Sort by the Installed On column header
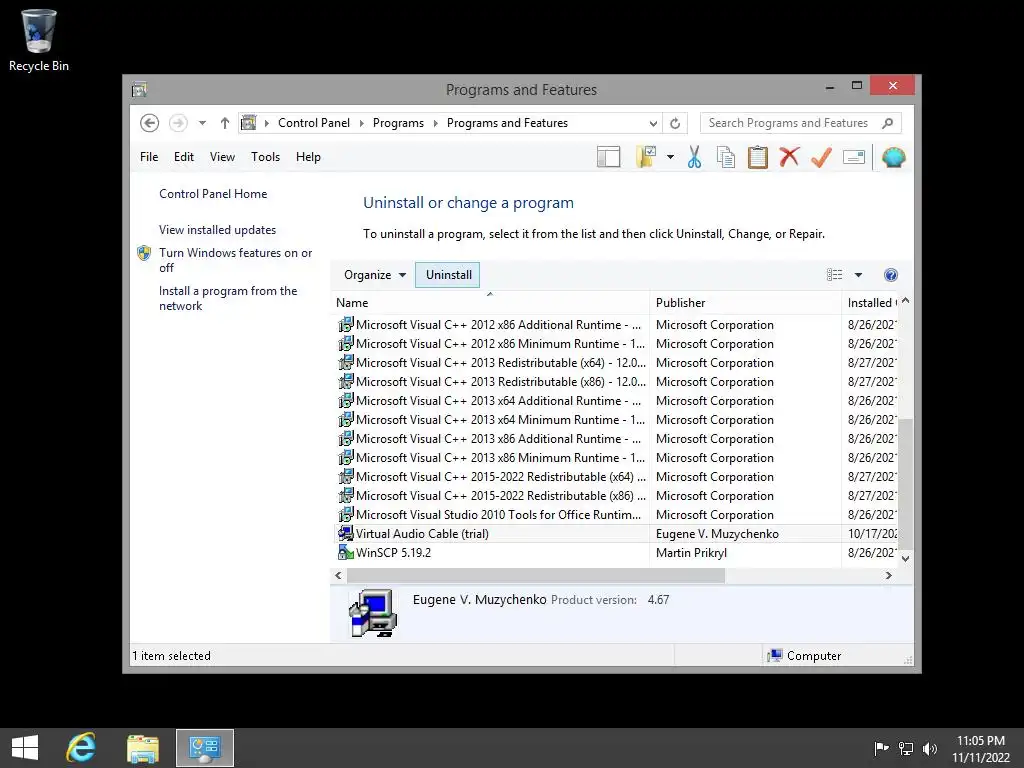Viewport: 1024px width, 768px height. coord(871,302)
